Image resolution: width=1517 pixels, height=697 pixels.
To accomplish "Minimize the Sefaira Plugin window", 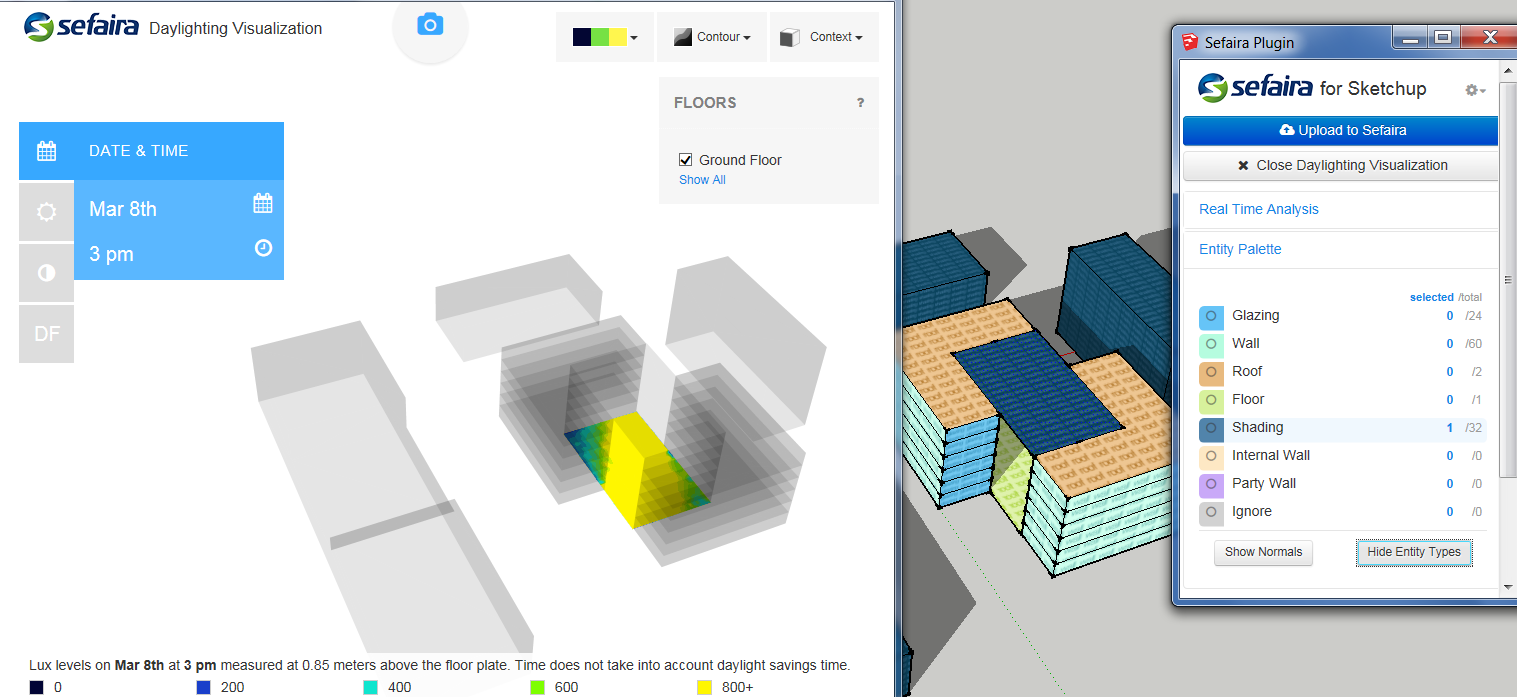I will click(x=1408, y=38).
